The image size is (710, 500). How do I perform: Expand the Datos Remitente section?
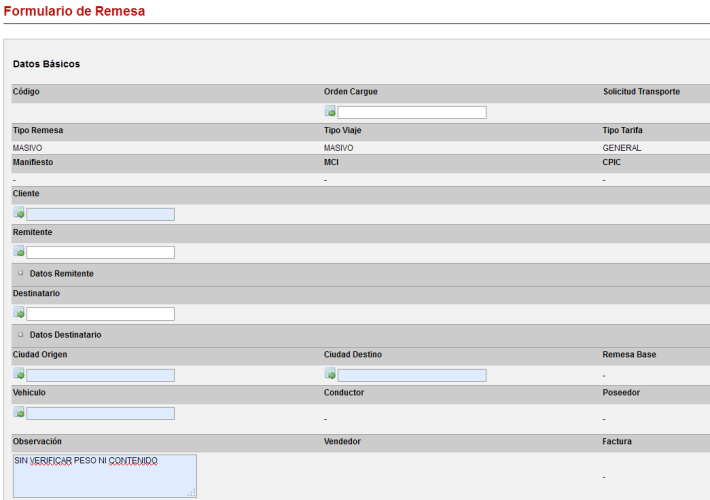point(20,274)
